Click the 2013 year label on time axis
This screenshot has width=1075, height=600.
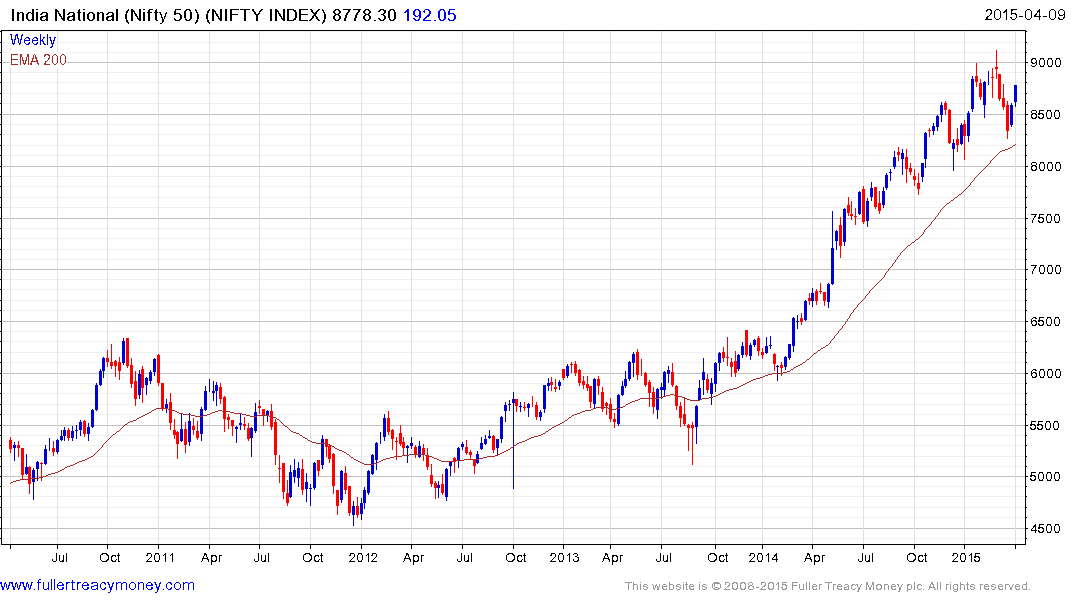point(564,557)
